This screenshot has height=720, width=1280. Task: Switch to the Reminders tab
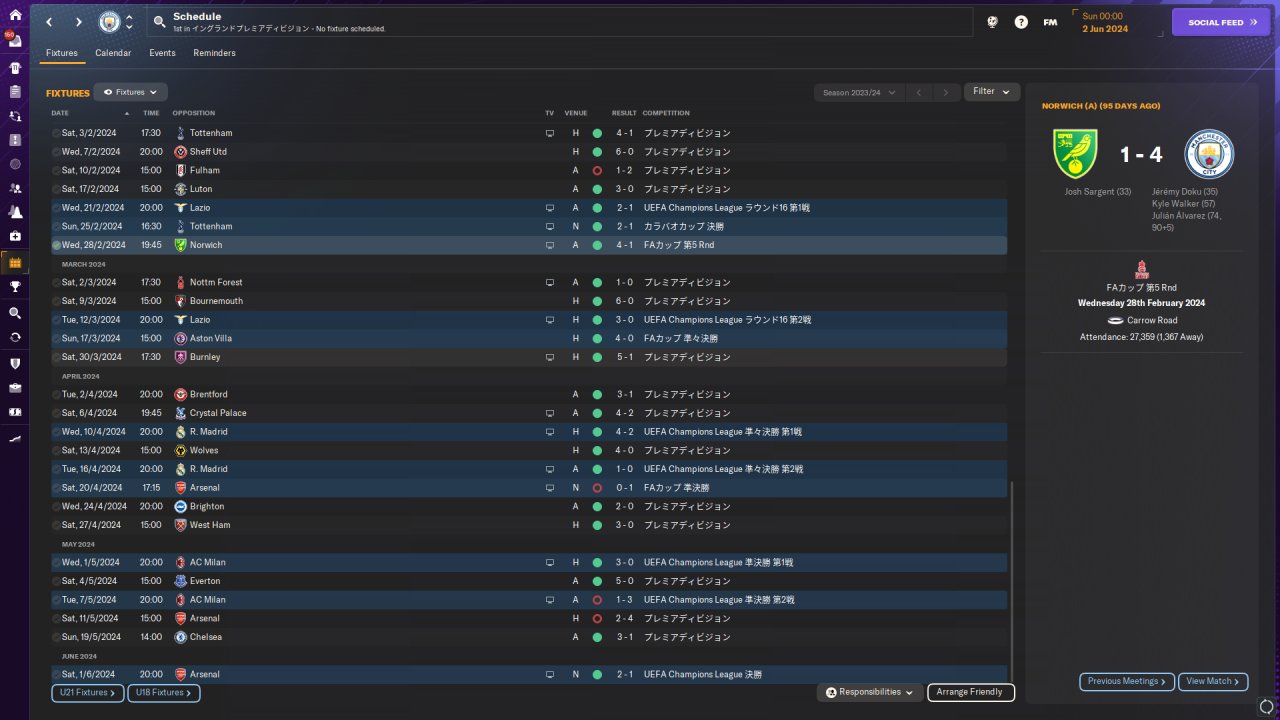coord(215,53)
